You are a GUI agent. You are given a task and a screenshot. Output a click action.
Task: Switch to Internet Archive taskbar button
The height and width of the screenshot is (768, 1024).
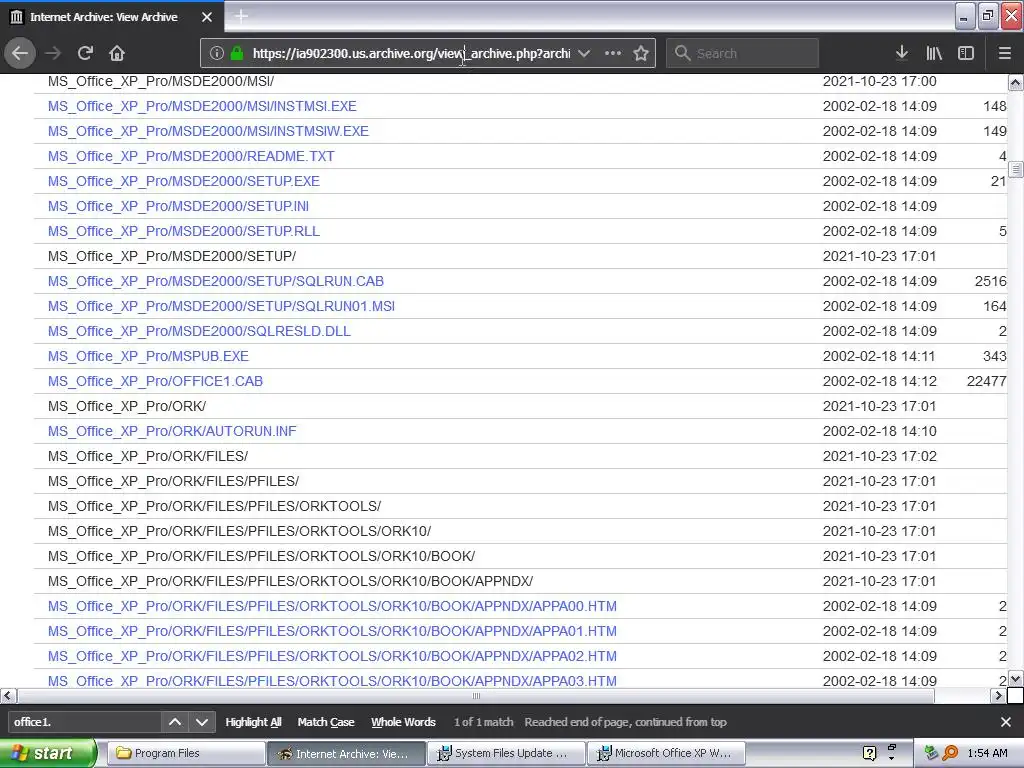coord(346,753)
